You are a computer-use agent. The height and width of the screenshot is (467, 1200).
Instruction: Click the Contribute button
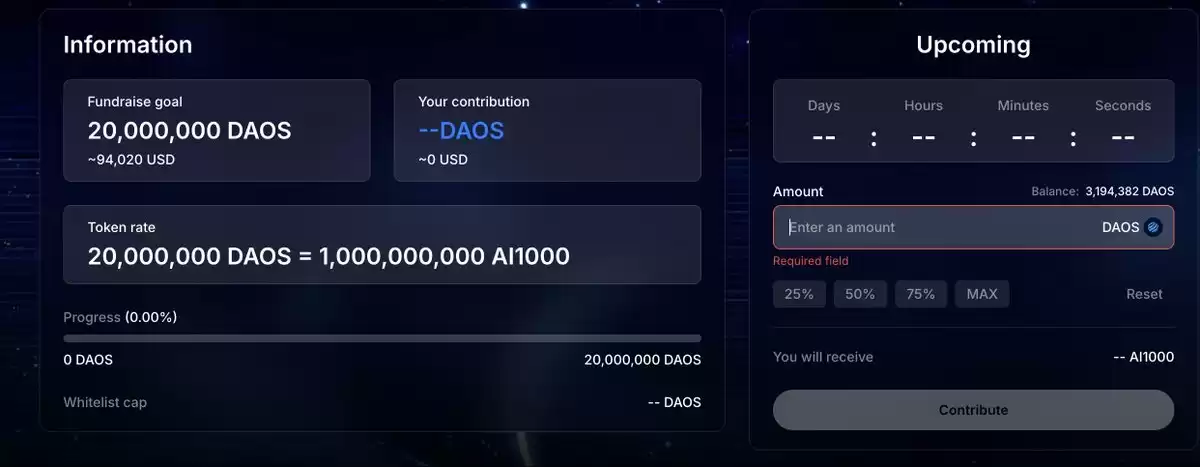coord(973,410)
